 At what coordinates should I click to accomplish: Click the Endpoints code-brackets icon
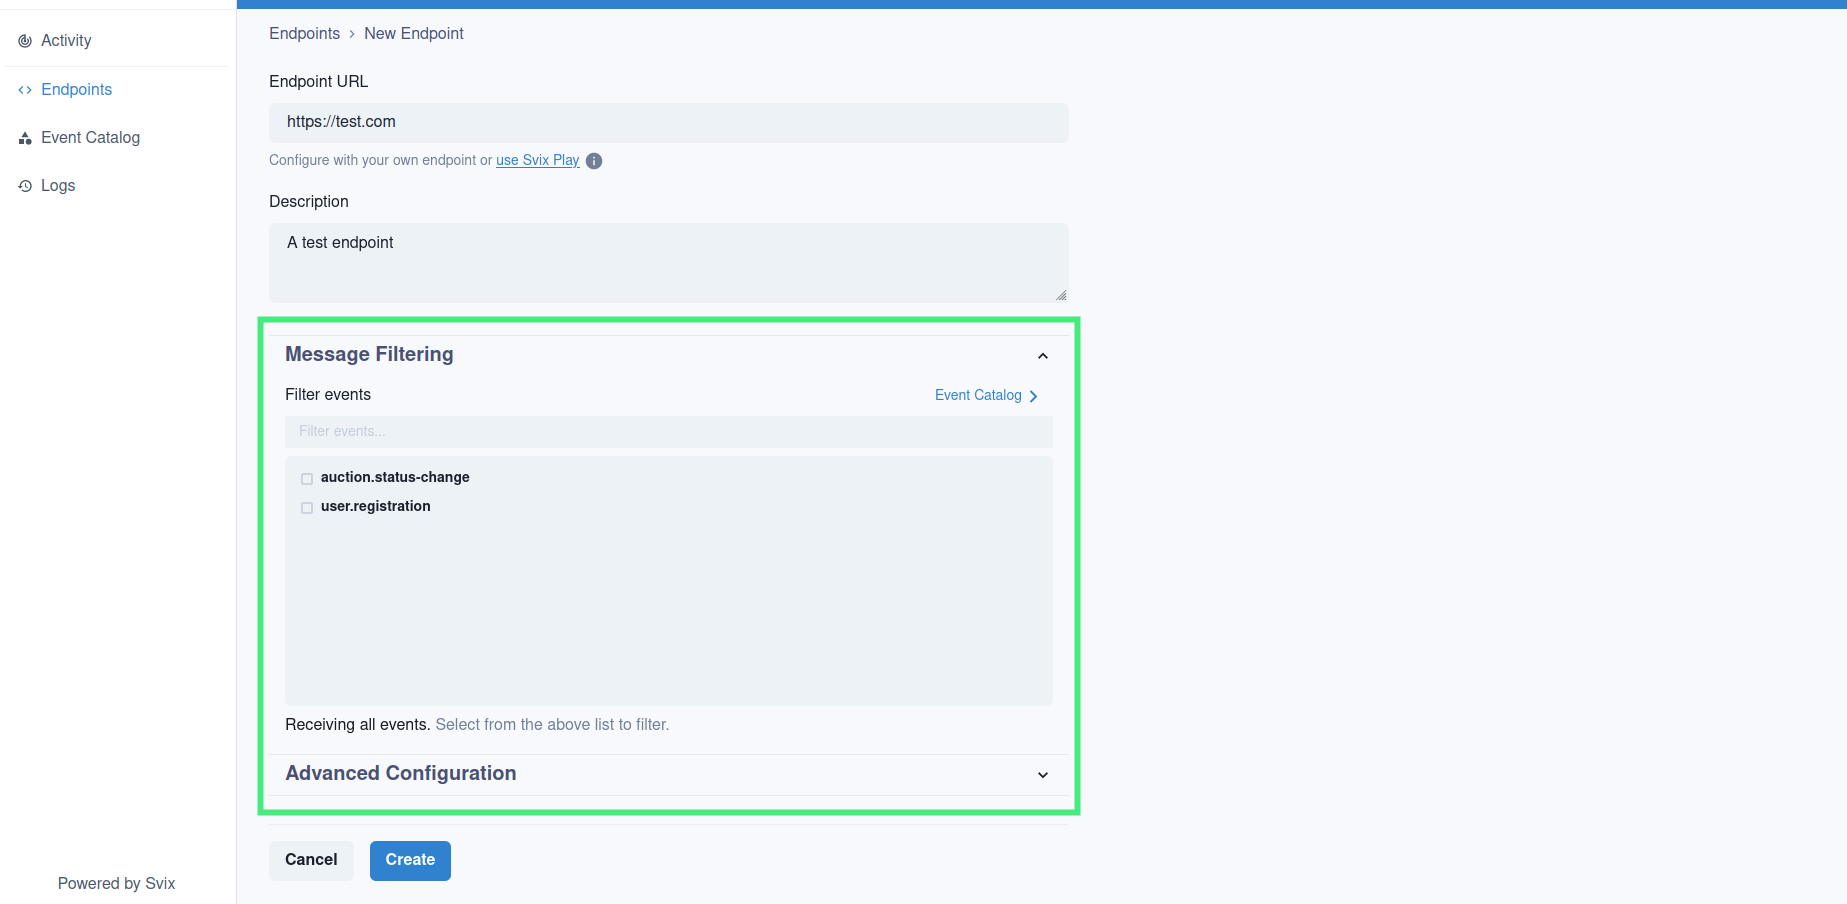click(x=25, y=90)
